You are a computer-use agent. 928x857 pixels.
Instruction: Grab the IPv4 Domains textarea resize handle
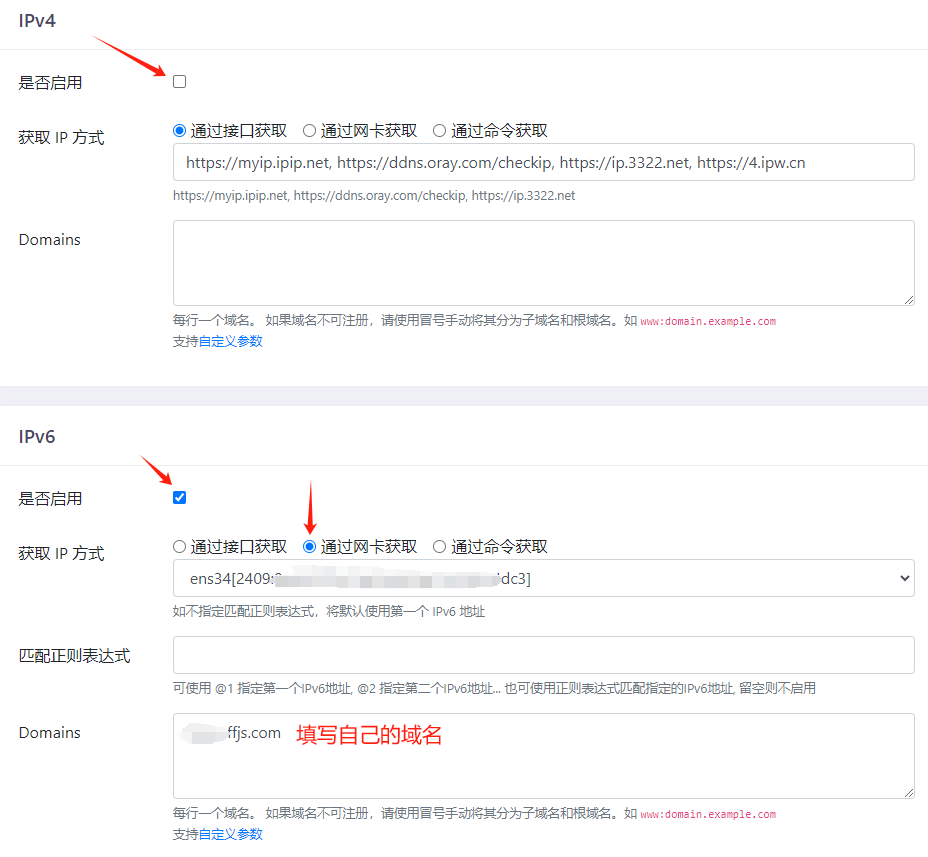(909, 300)
